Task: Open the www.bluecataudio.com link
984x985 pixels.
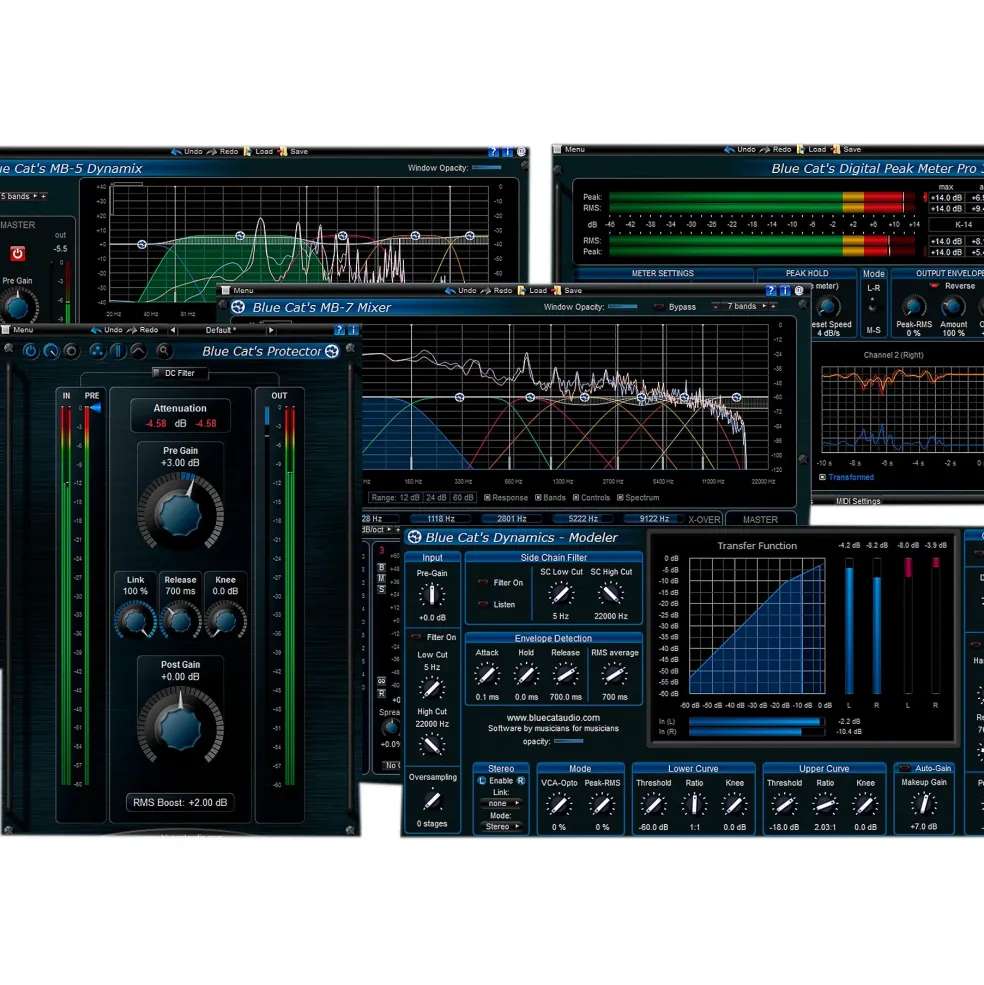Action: [553, 717]
